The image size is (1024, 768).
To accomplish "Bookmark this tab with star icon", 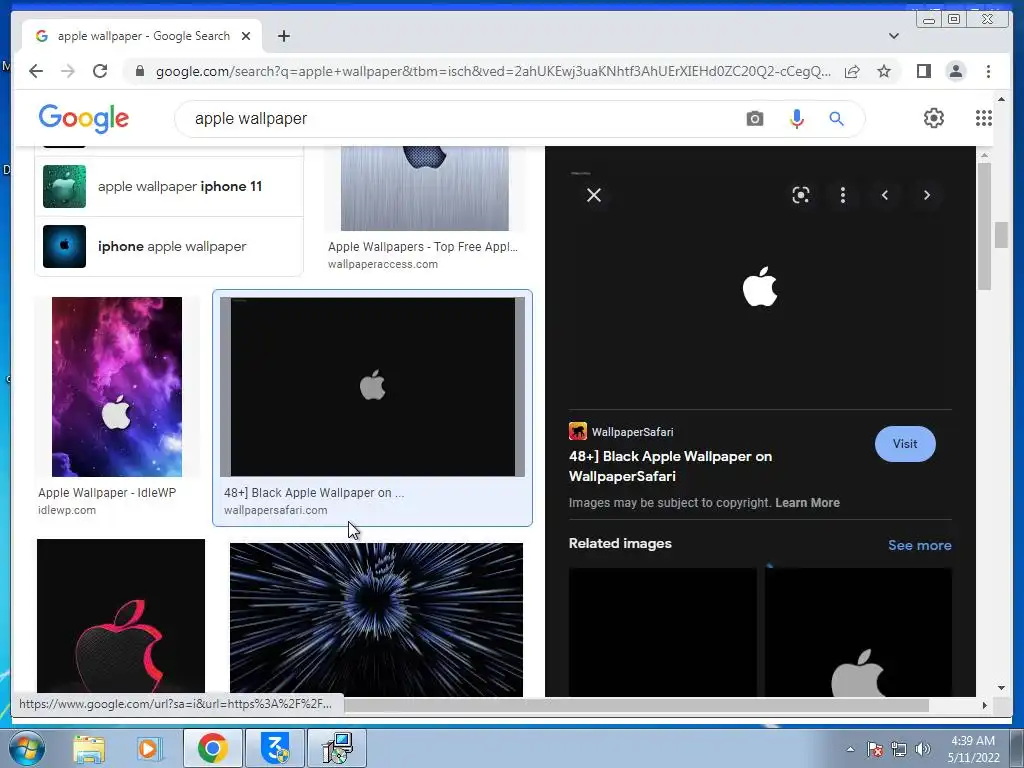I will [x=884, y=71].
